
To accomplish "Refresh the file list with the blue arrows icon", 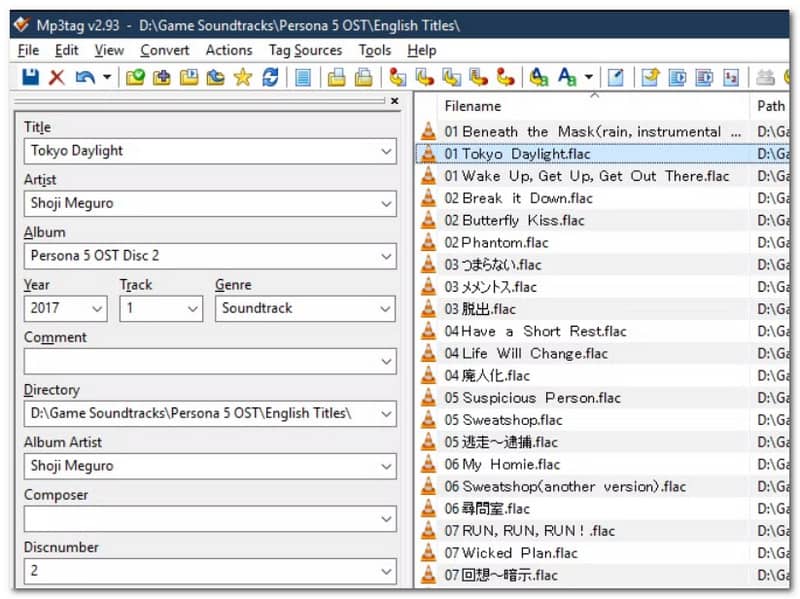I will (x=270, y=77).
